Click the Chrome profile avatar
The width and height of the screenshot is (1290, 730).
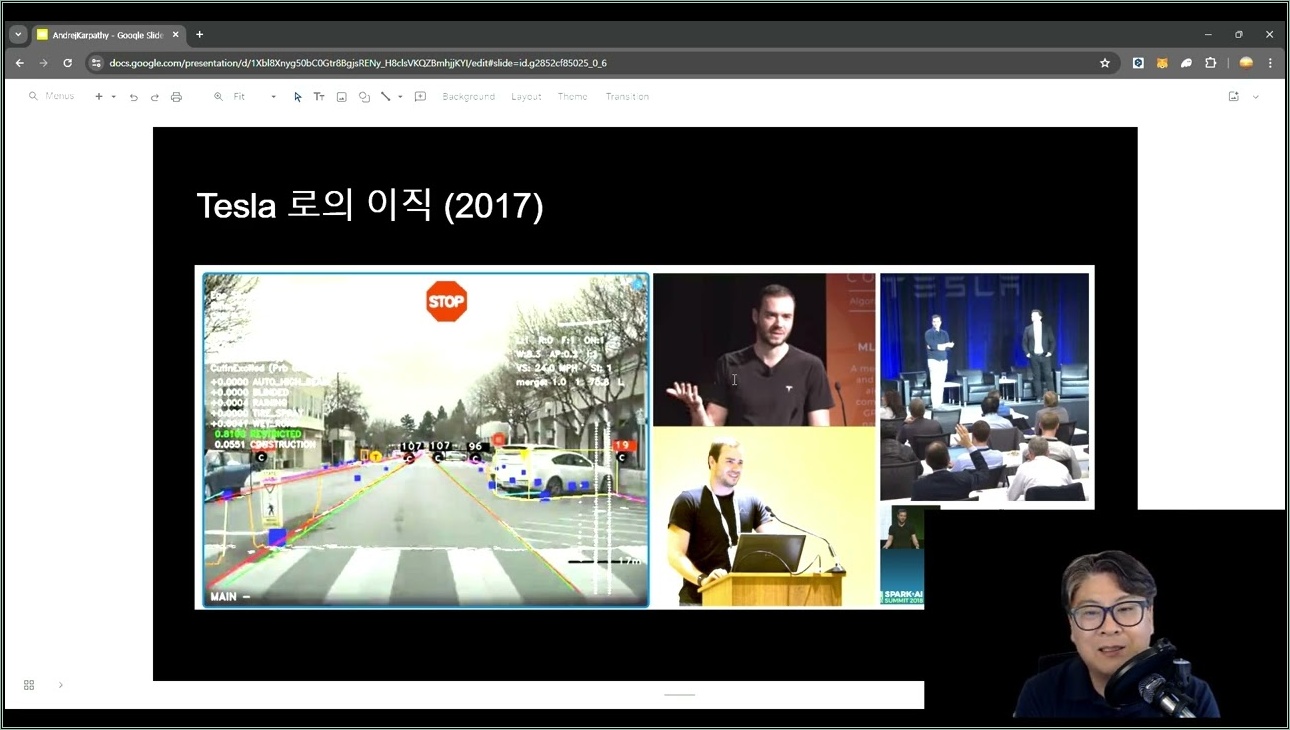[x=1246, y=63]
